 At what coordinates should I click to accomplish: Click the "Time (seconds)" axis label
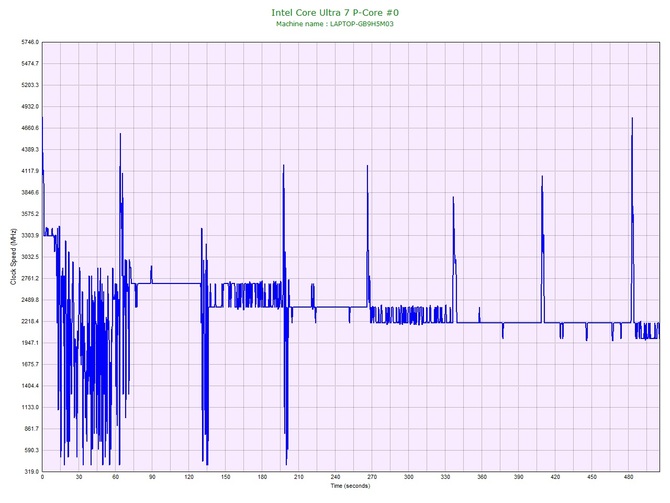coord(350,486)
